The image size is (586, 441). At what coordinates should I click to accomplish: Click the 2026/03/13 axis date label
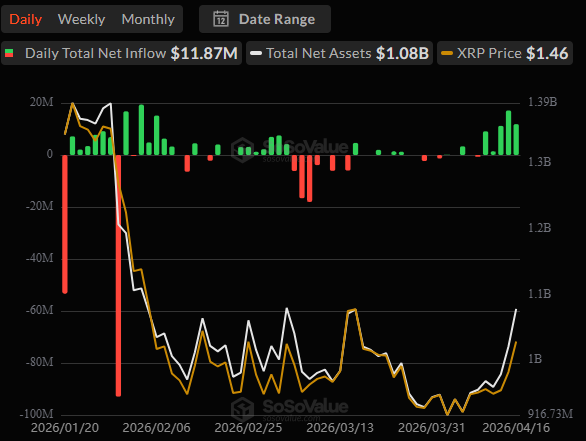(340, 428)
